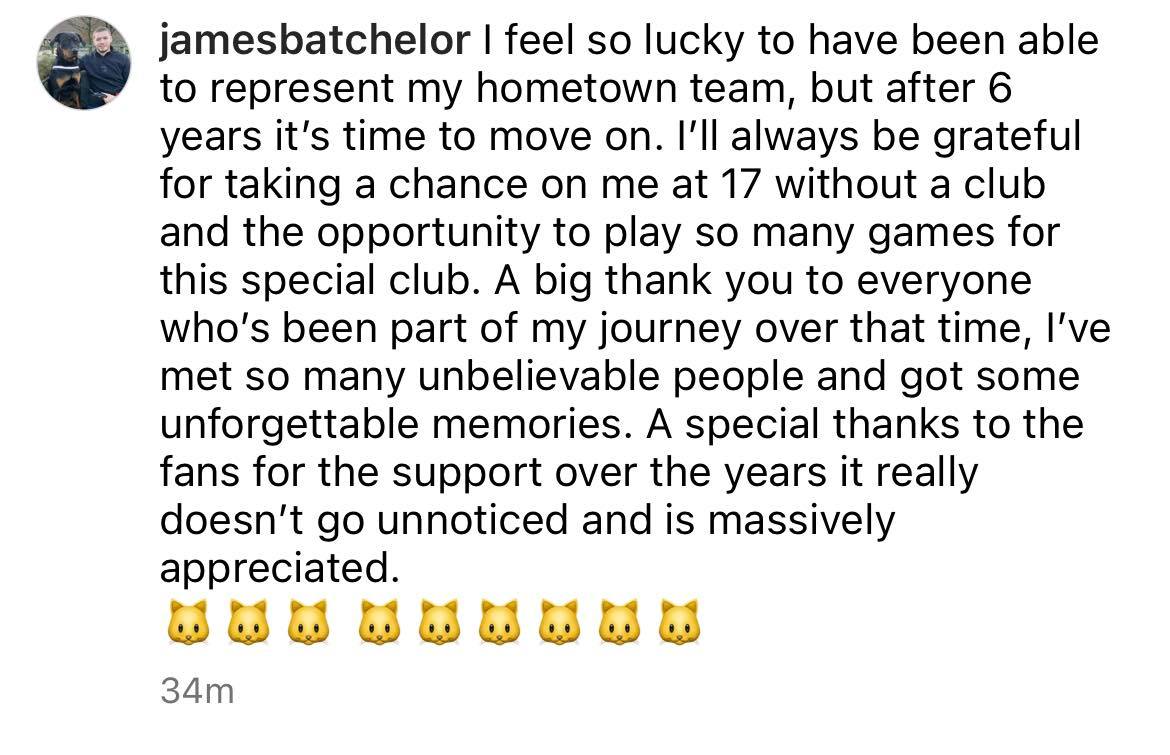This screenshot has width=1170, height=755.
Task: Click the word "massively" in the caption
Action: coord(801,521)
